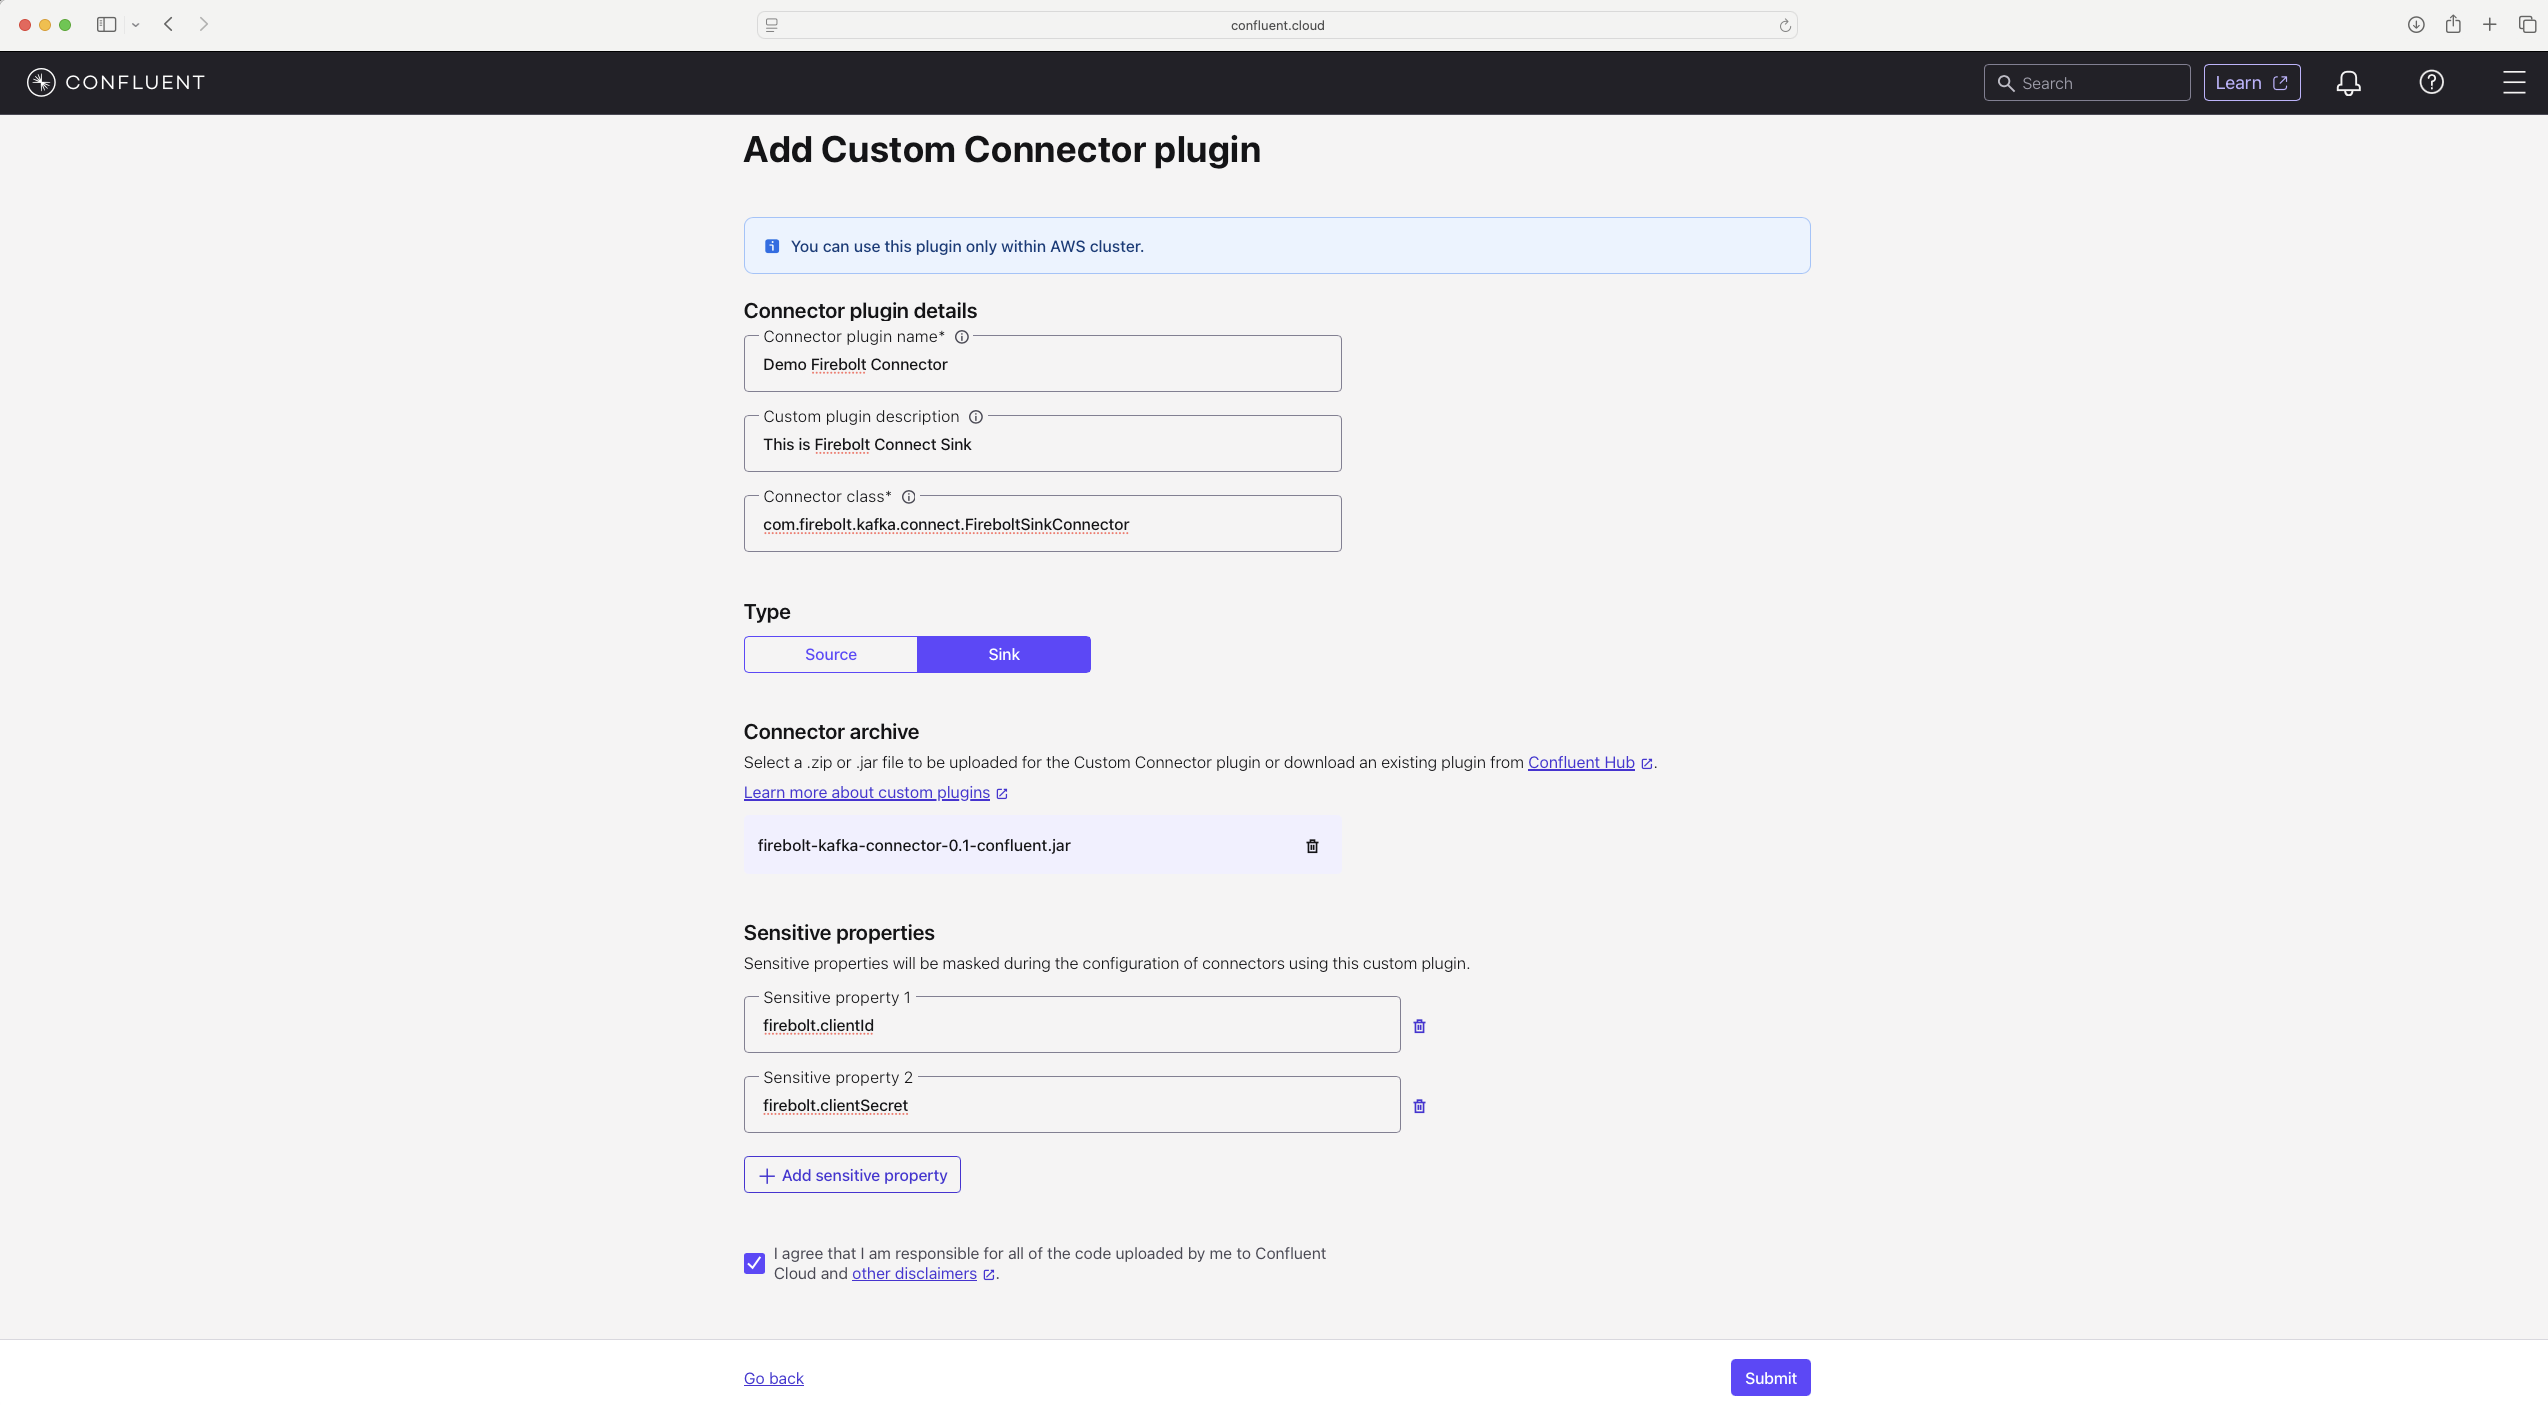Click the Go back link
Viewport: 2548px width, 1405px height.
(773, 1378)
